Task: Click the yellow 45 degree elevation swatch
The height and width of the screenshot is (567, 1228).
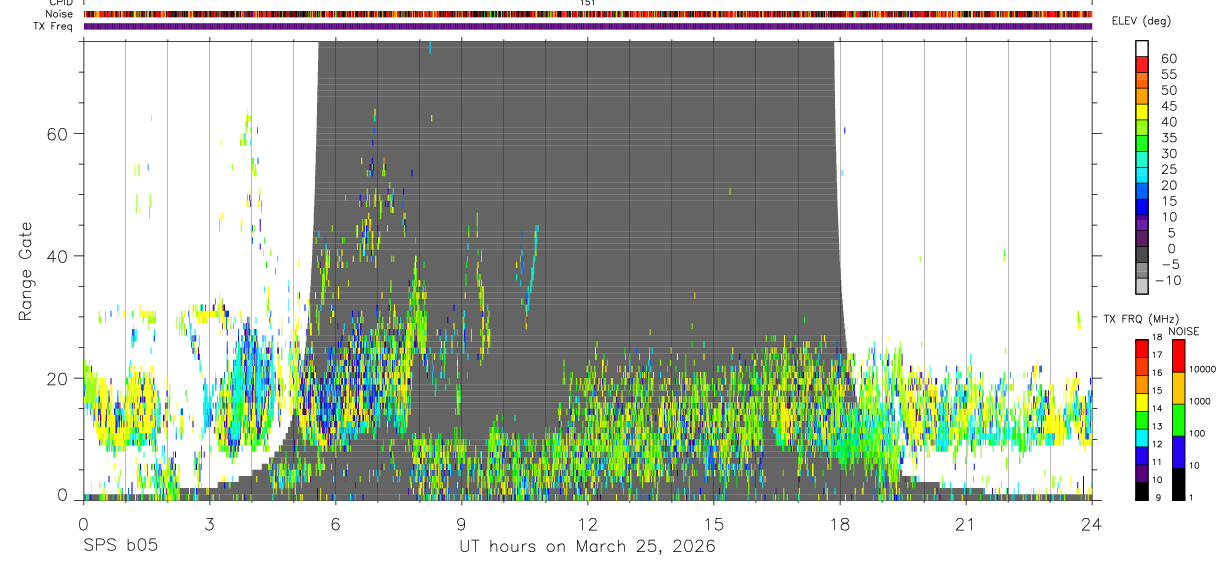Action: (1142, 113)
